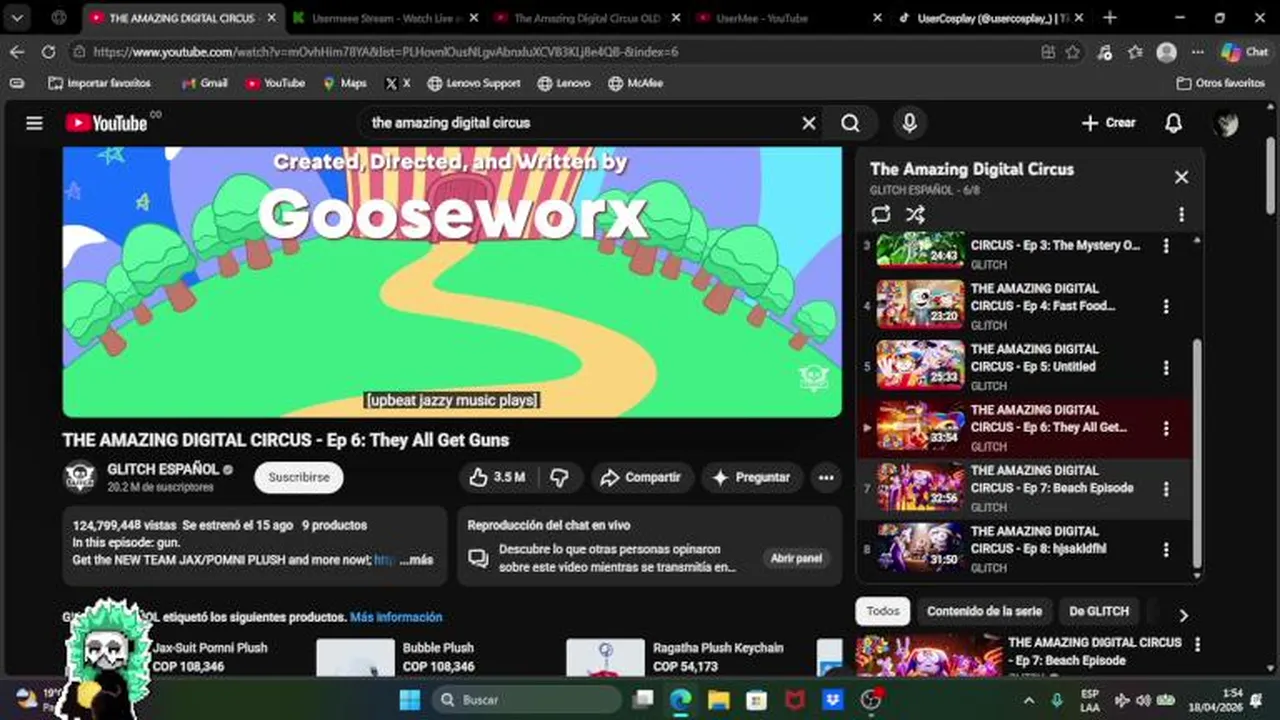
Task: Open options for Ep 8: hjsakldfhl item
Action: tap(1166, 549)
